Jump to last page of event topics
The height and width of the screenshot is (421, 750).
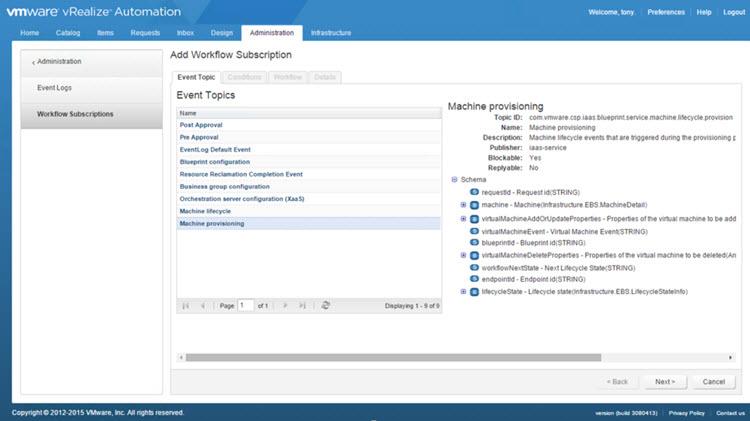point(302,305)
